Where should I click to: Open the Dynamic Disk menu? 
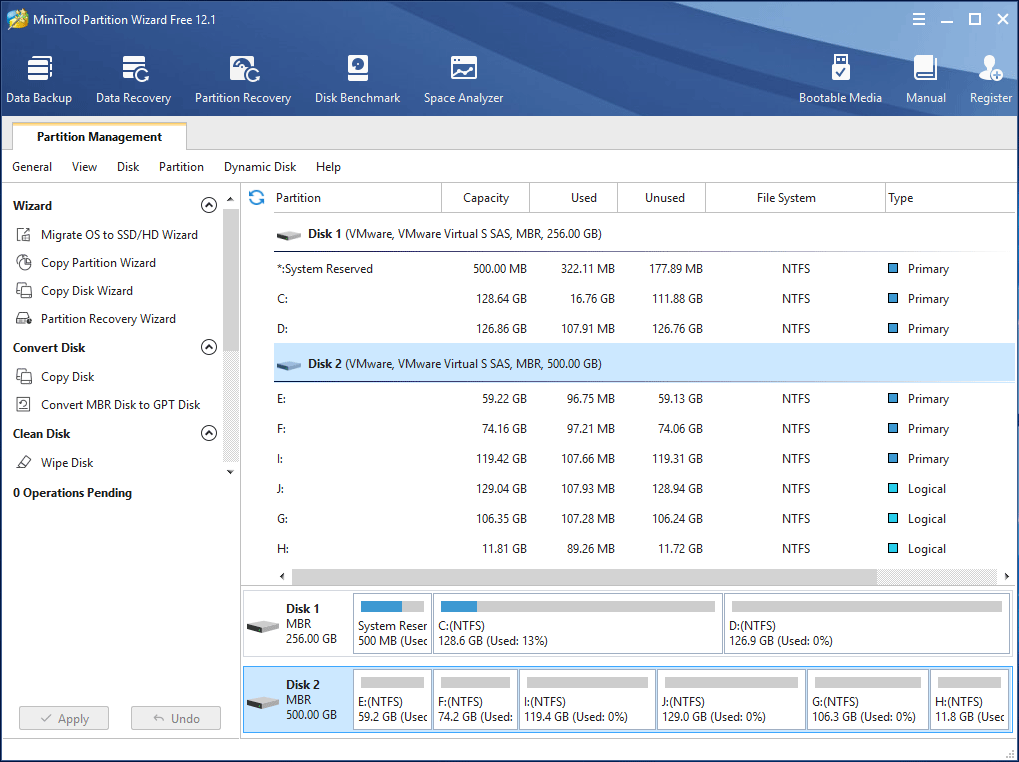259,167
